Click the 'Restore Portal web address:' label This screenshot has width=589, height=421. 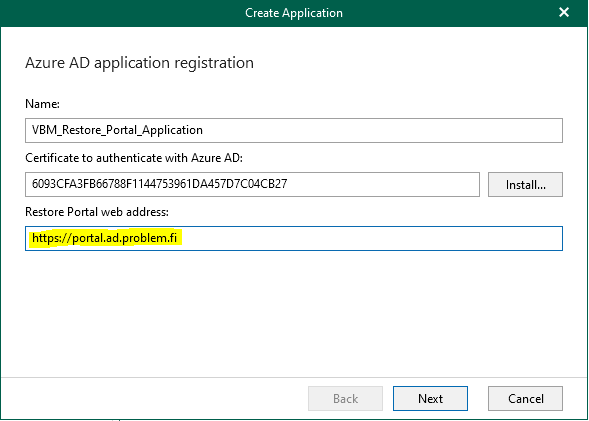coord(97,212)
